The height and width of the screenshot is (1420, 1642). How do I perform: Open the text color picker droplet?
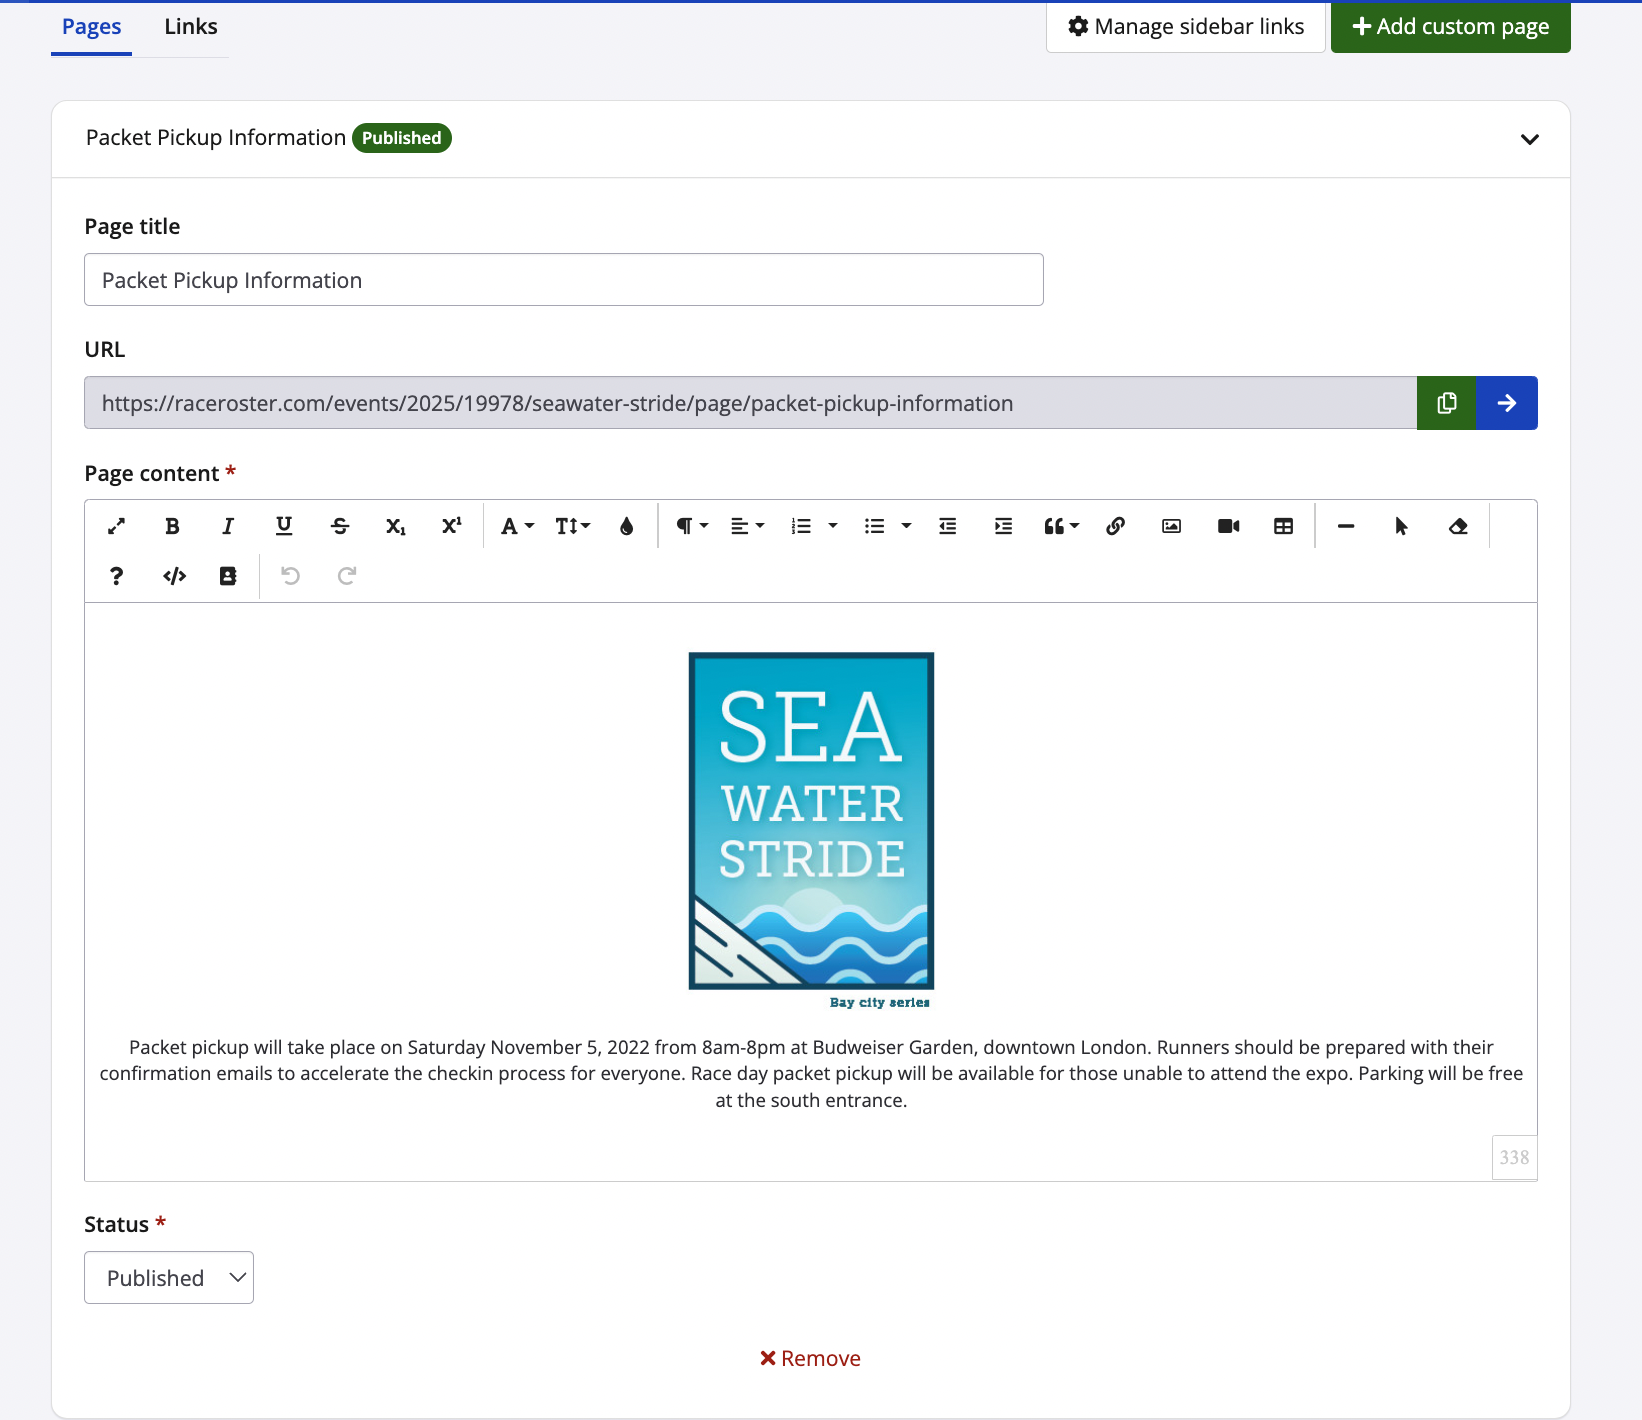[627, 527]
